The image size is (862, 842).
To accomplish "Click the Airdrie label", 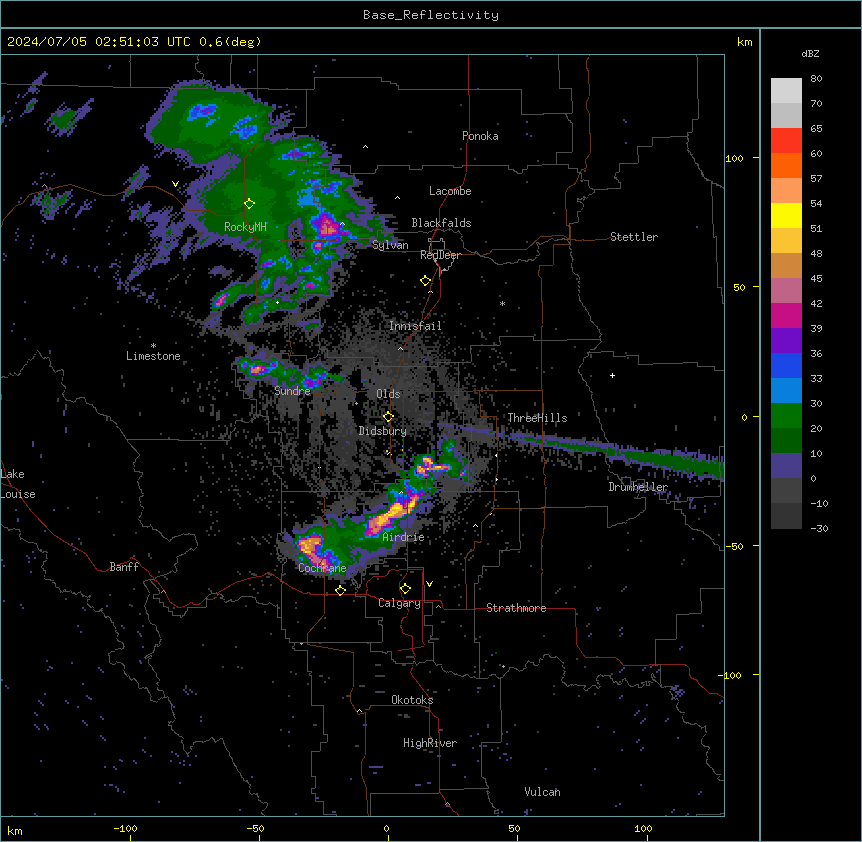I will [404, 537].
